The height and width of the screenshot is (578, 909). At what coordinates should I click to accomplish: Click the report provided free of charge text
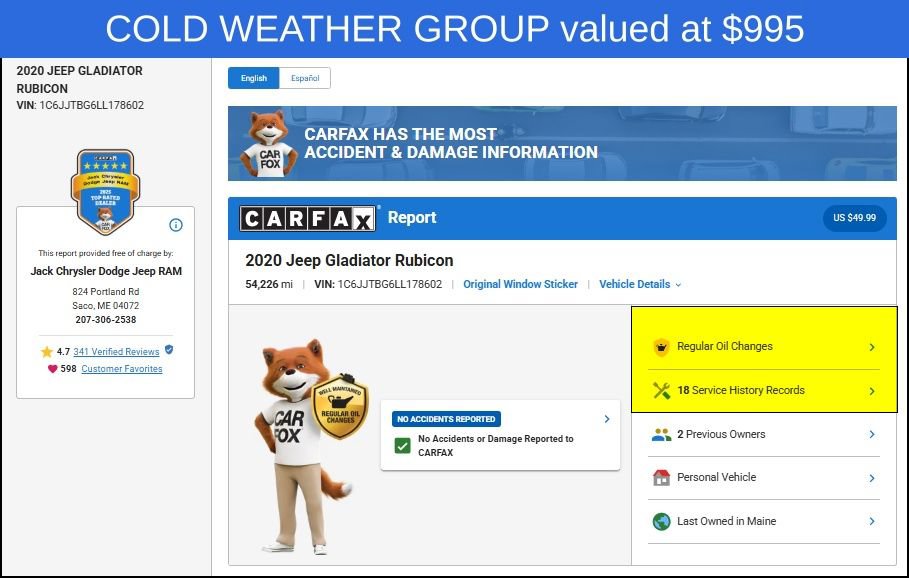click(106, 253)
